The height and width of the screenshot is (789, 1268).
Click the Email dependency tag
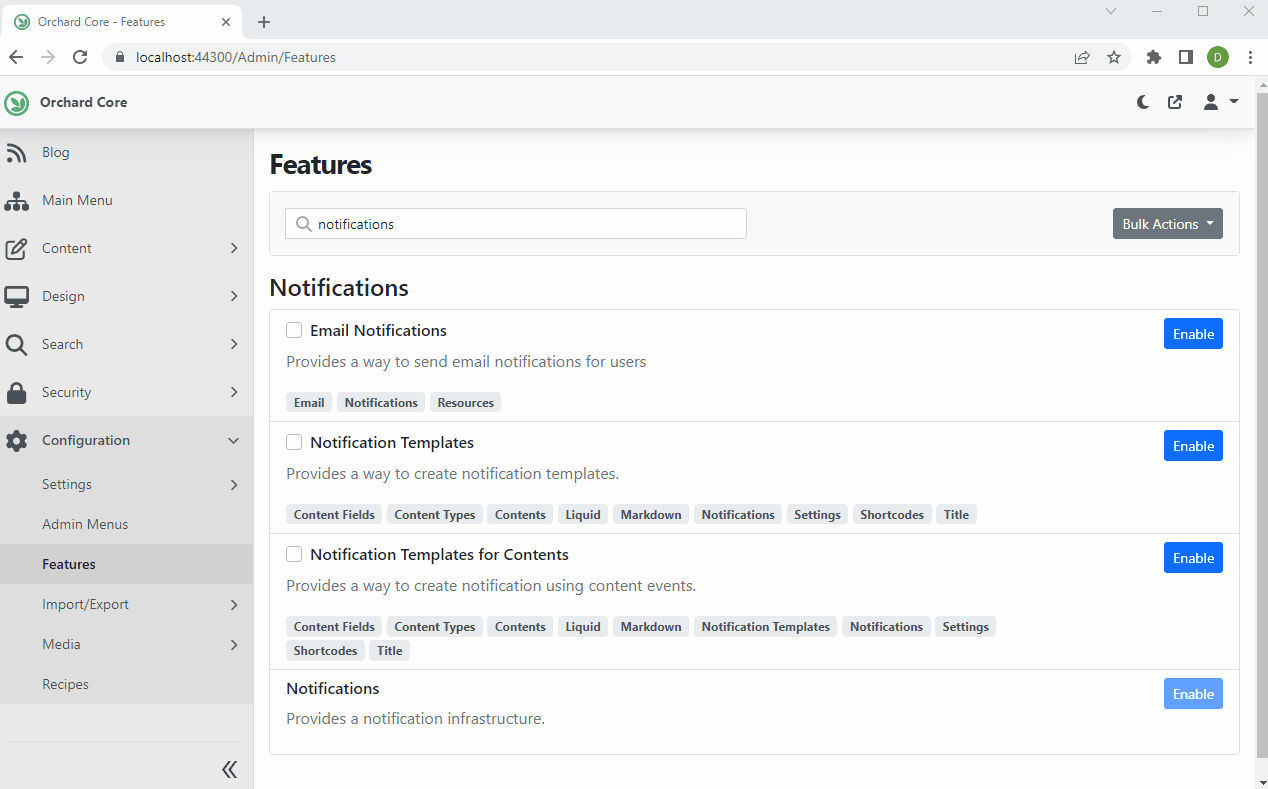click(309, 402)
